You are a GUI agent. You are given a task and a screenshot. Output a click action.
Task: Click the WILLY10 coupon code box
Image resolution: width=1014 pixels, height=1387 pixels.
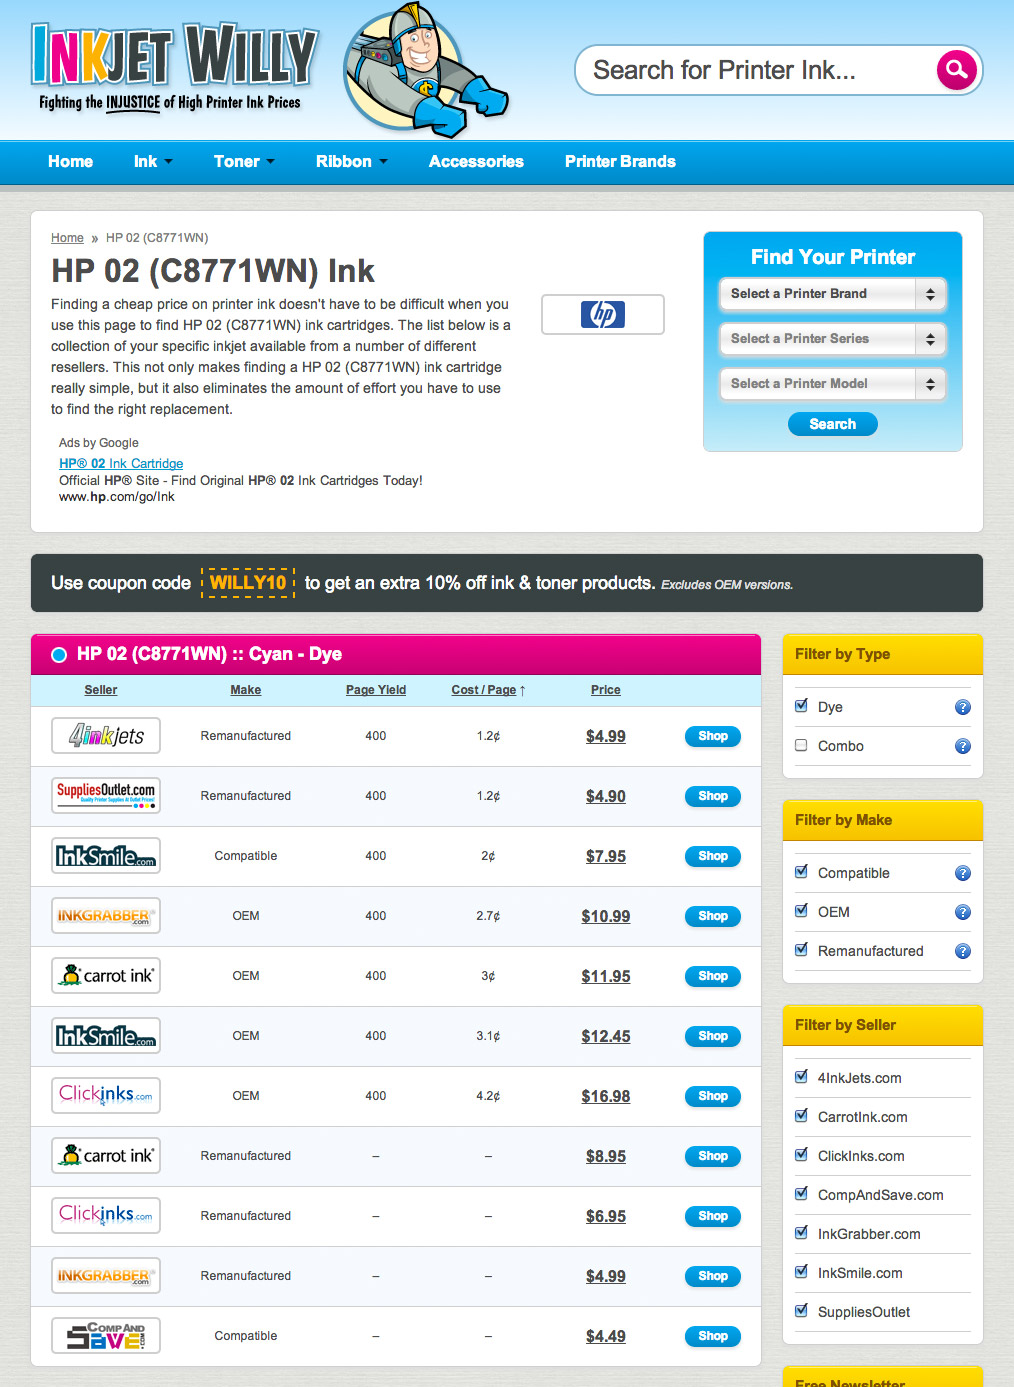[248, 582]
